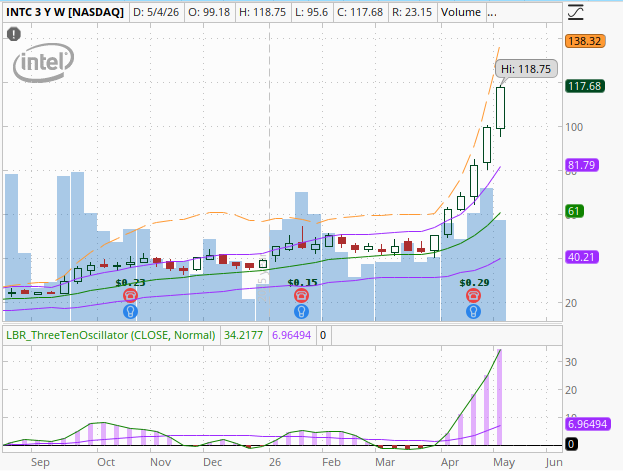The height and width of the screenshot is (471, 623).
Task: Click the $0.23 earnings label
Action: click(130, 283)
